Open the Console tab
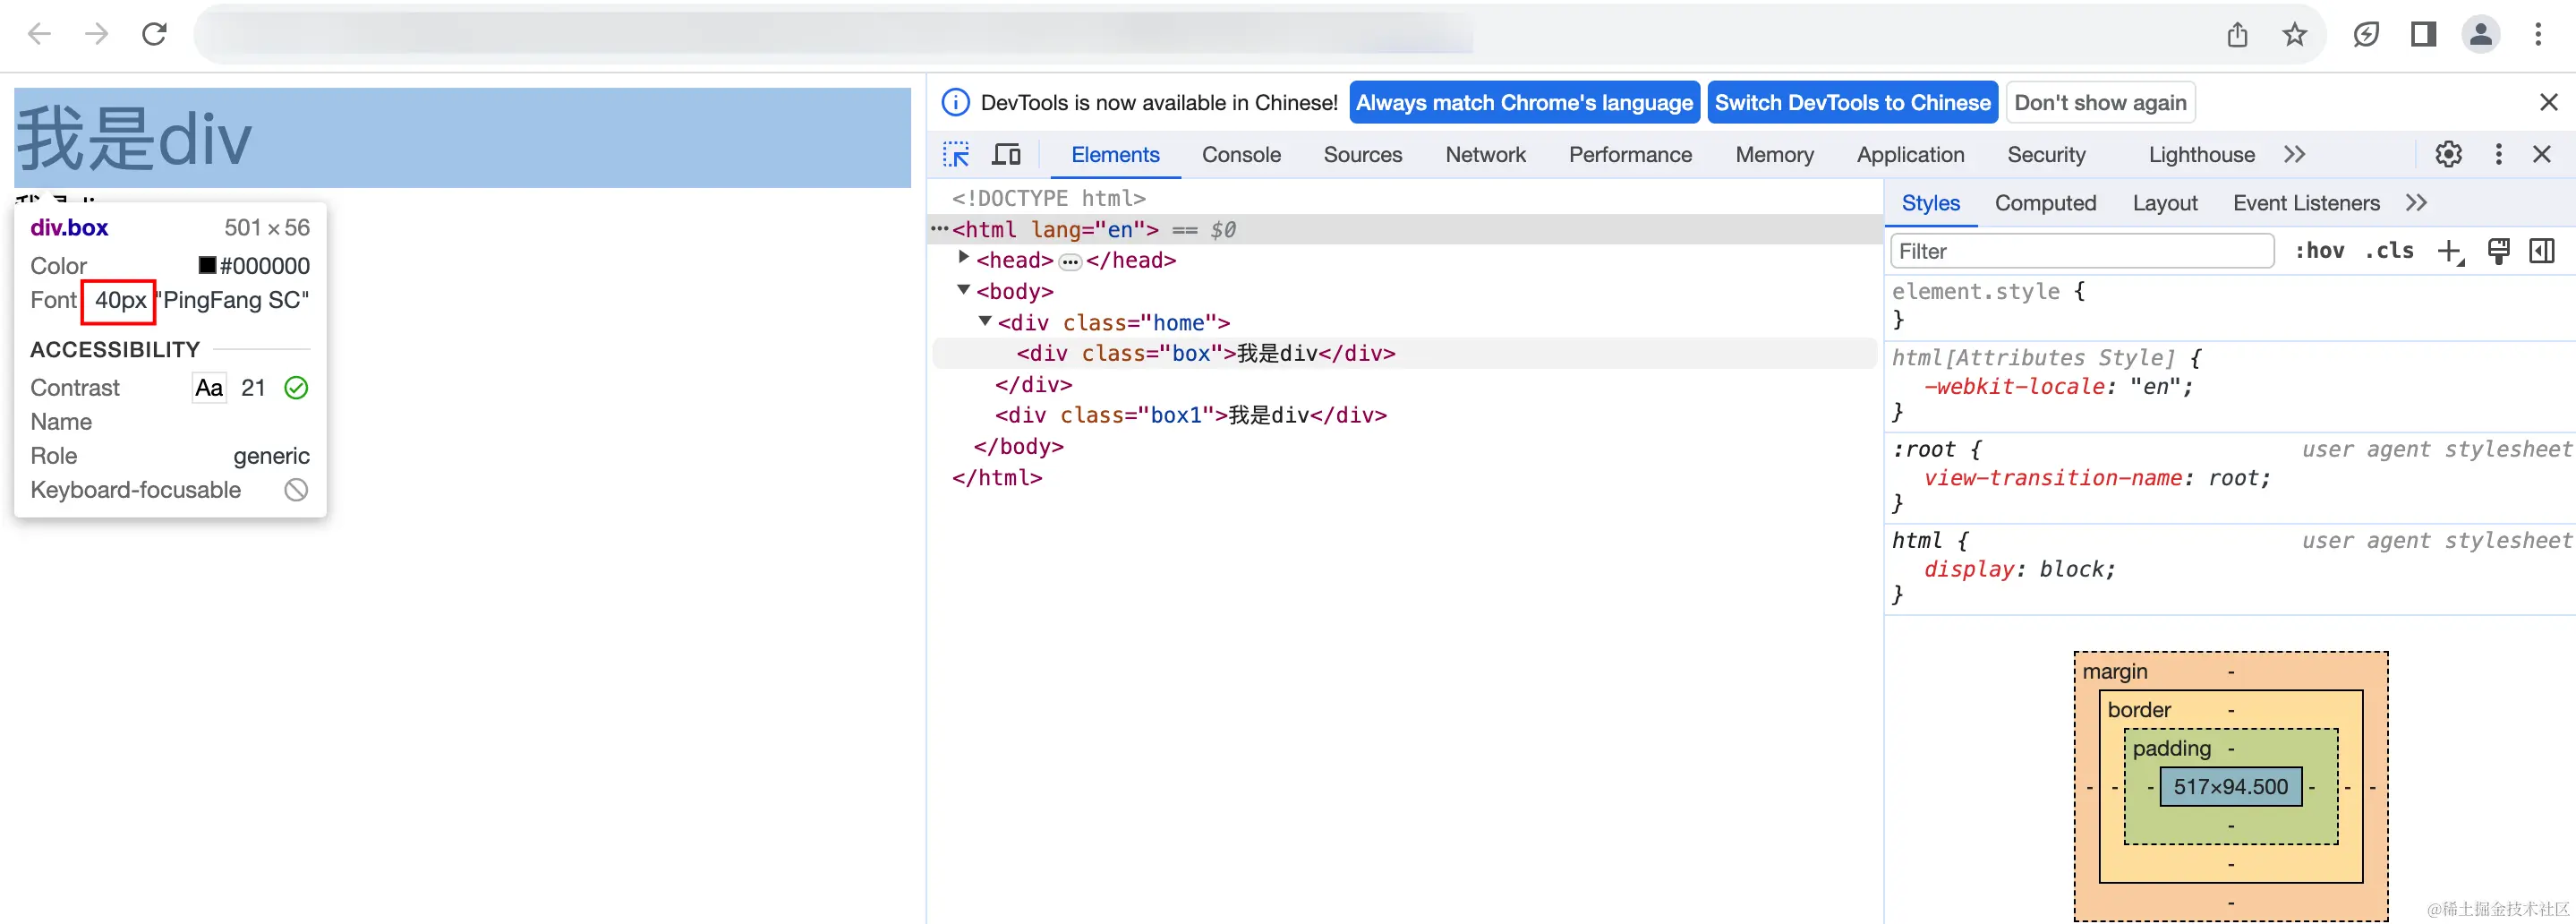The image size is (2576, 924). click(1241, 155)
